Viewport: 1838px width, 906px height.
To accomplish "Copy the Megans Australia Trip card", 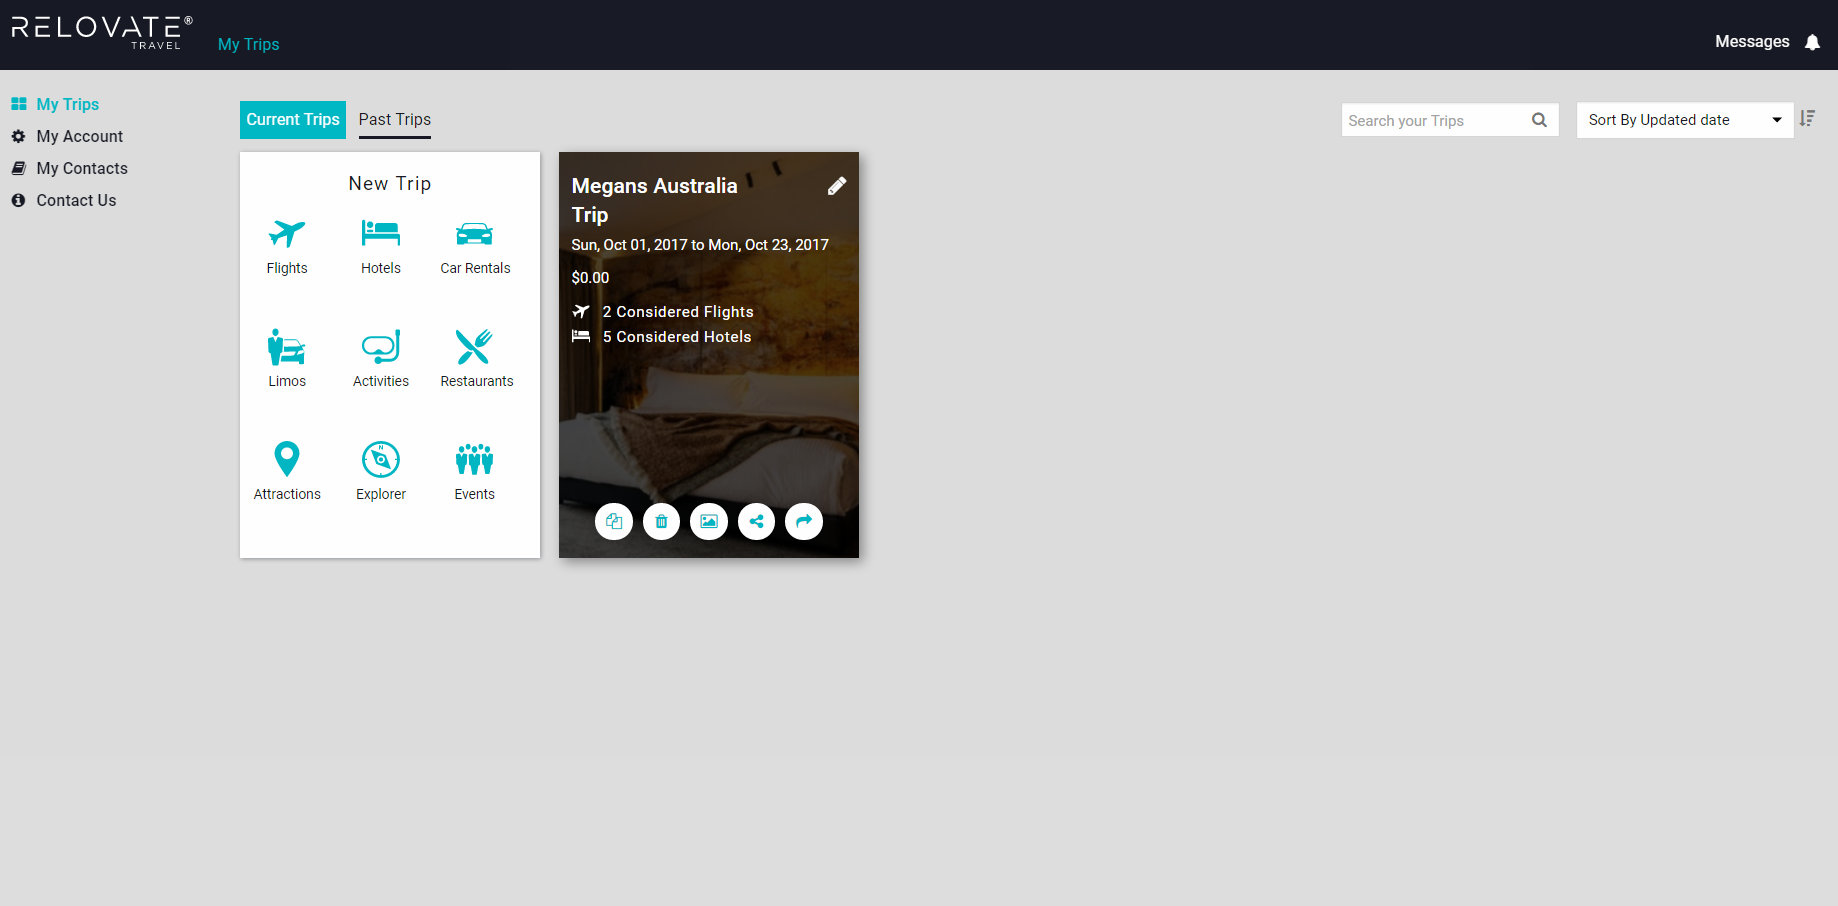I will pos(614,521).
